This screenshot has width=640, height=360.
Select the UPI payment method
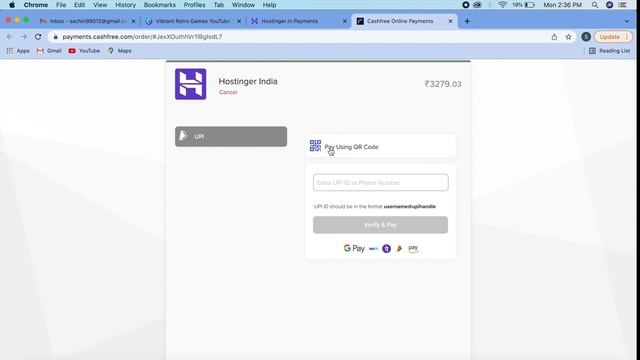point(231,136)
